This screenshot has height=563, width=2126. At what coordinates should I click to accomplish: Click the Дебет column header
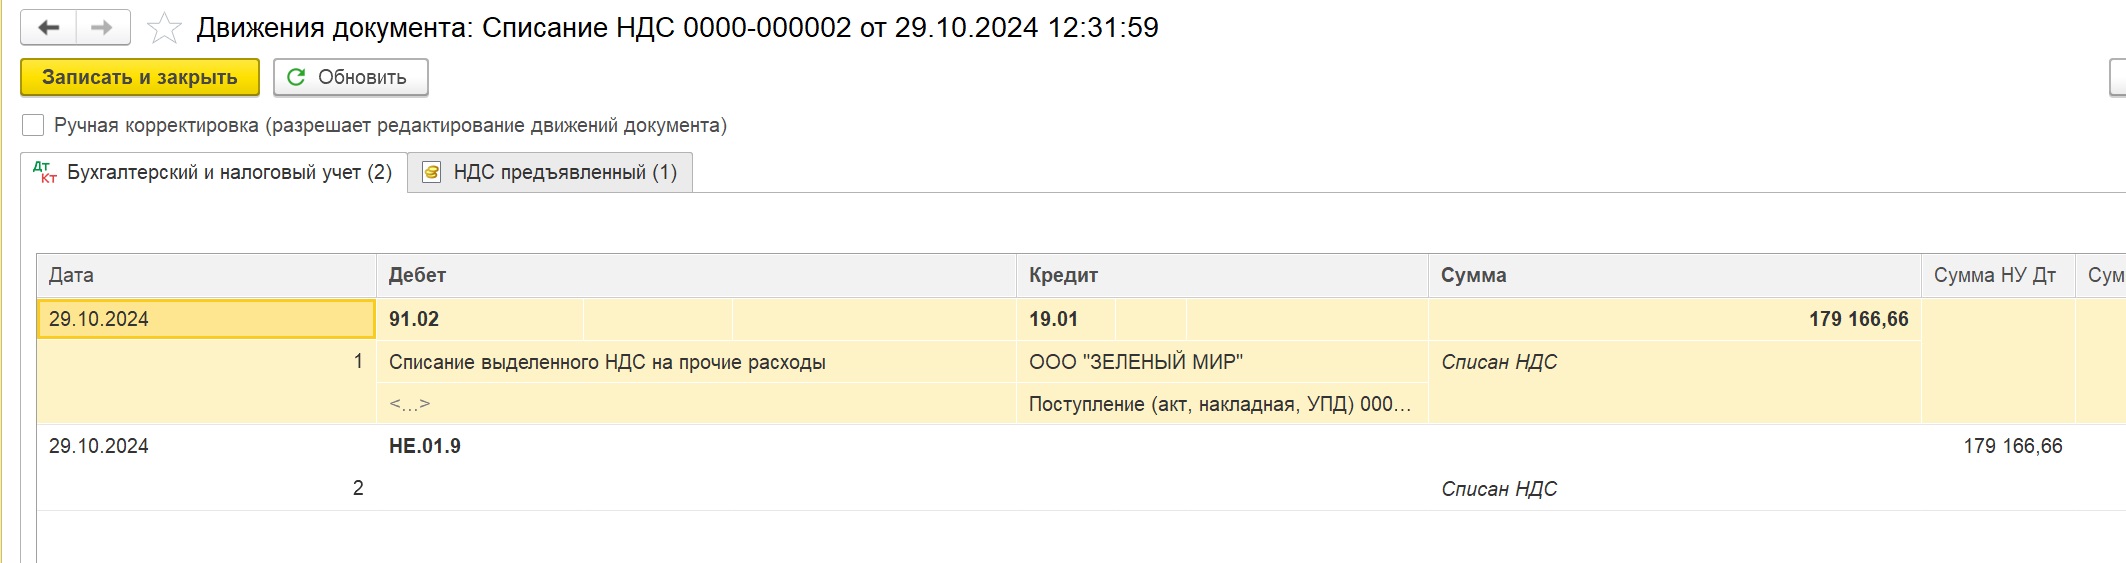coord(696,275)
